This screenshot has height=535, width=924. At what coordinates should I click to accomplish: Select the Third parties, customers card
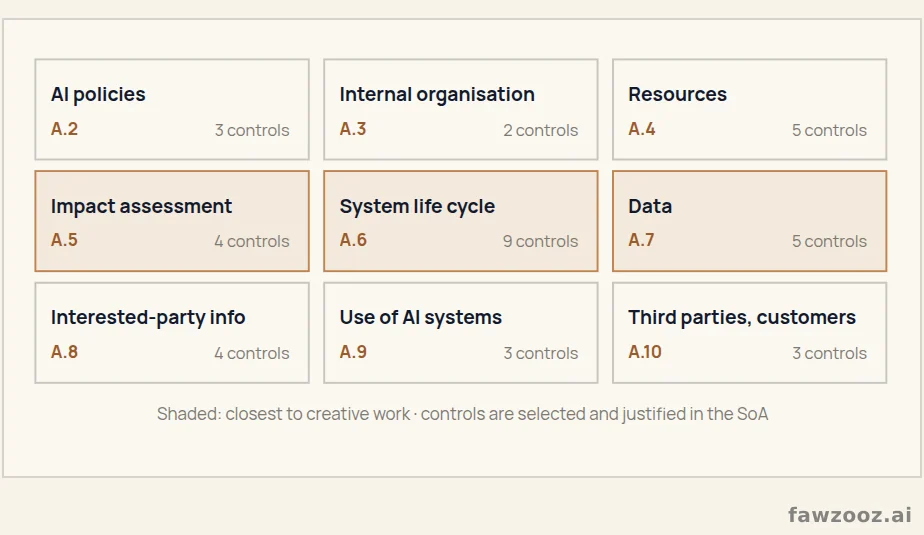(x=750, y=333)
